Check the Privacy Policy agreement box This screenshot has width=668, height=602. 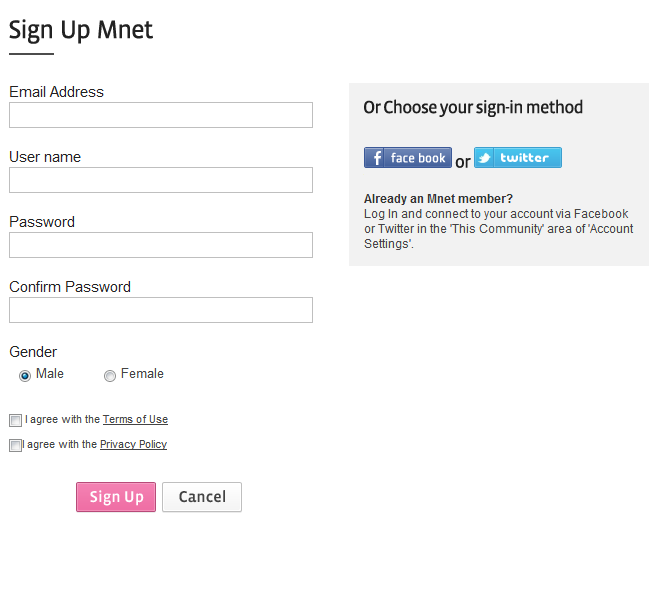15,445
